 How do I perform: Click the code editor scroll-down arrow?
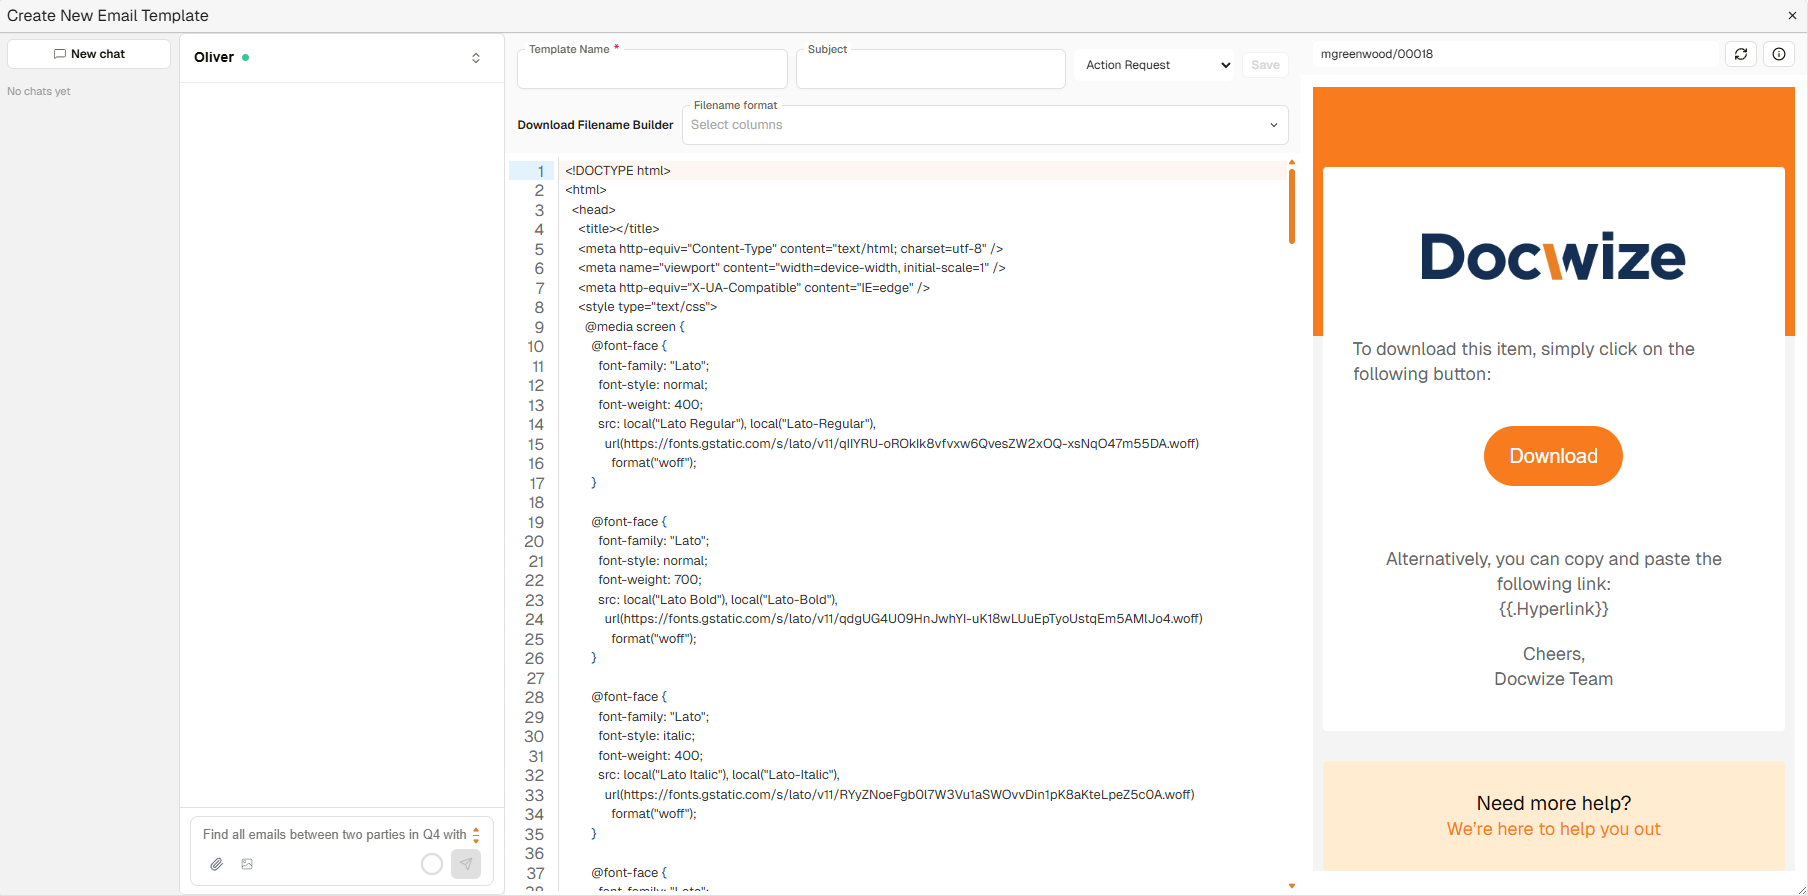[1292, 886]
